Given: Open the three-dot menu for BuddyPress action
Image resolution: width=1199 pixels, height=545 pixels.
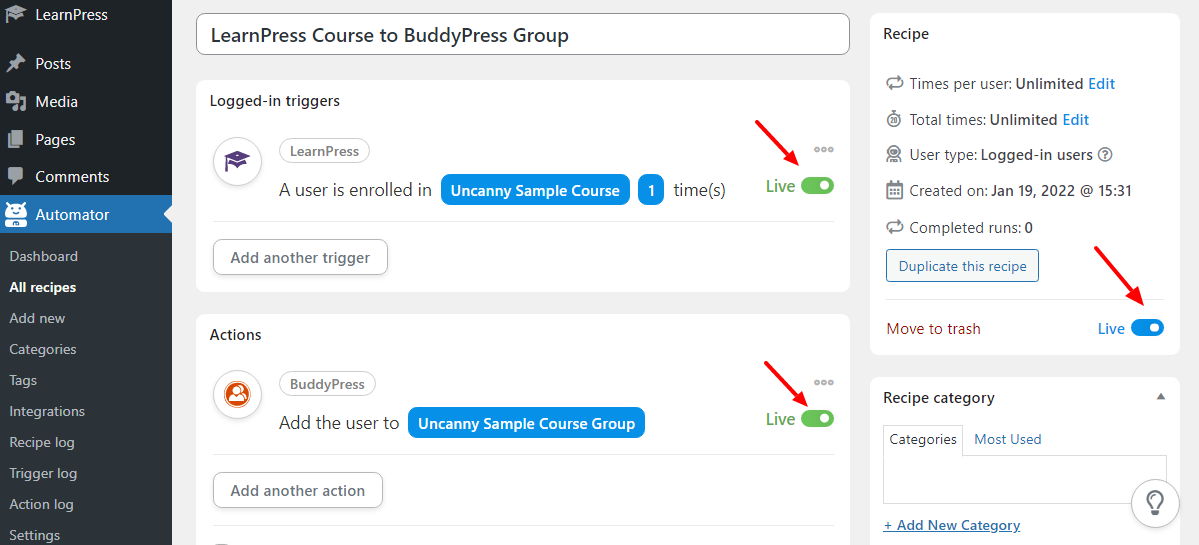Looking at the screenshot, I should [x=824, y=382].
